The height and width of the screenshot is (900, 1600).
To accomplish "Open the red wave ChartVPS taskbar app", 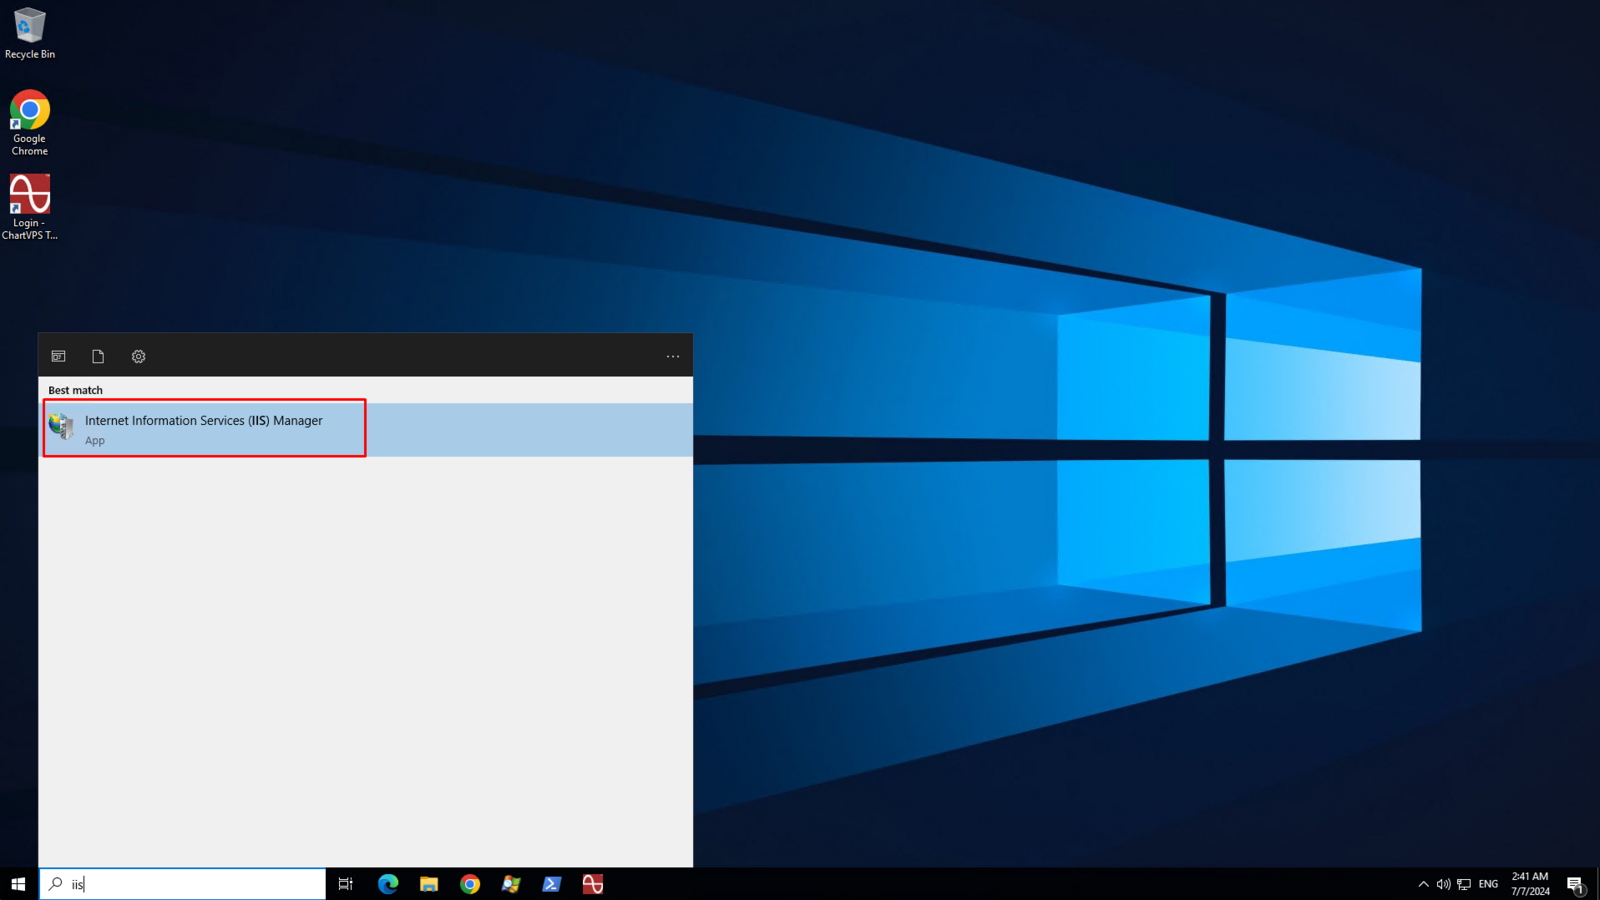I will pos(593,884).
